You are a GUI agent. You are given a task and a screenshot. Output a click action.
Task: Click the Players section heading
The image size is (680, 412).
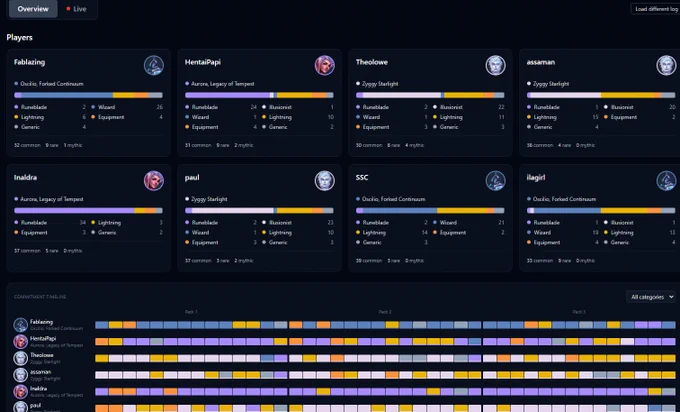pyautogui.click(x=20, y=37)
